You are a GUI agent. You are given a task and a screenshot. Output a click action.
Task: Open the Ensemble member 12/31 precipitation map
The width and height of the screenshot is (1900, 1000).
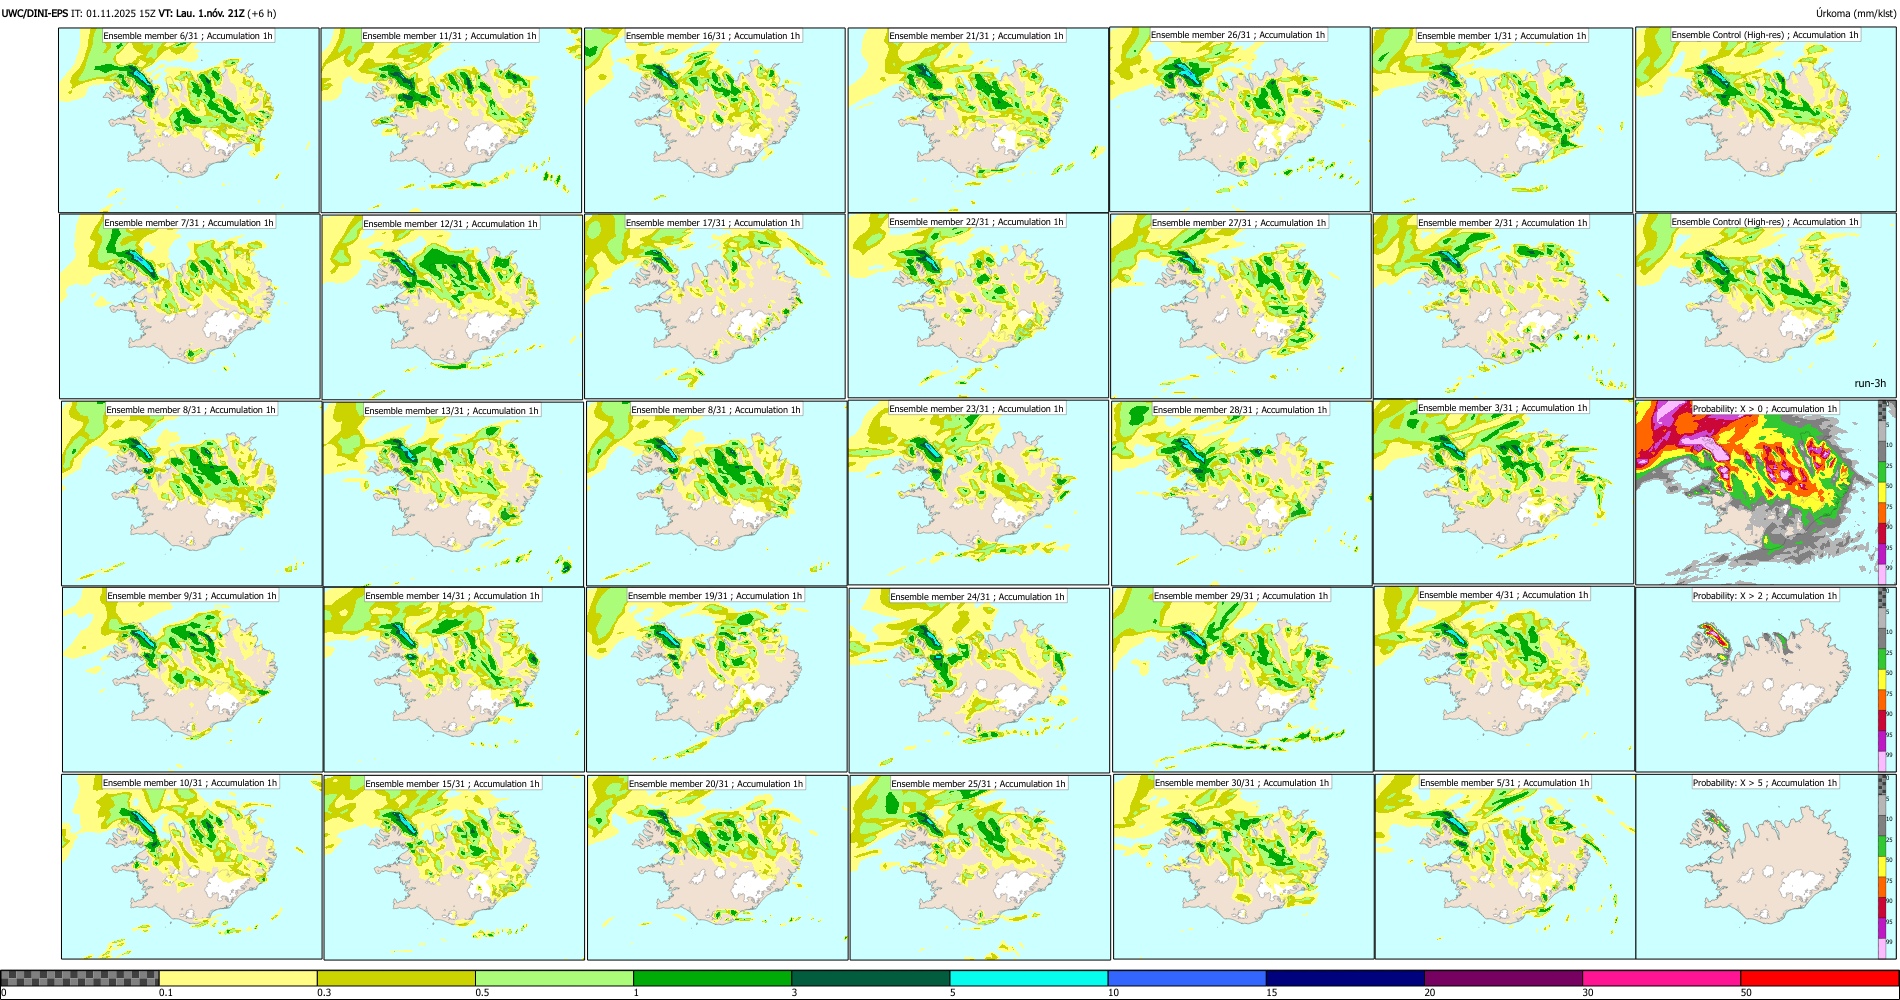[452, 307]
